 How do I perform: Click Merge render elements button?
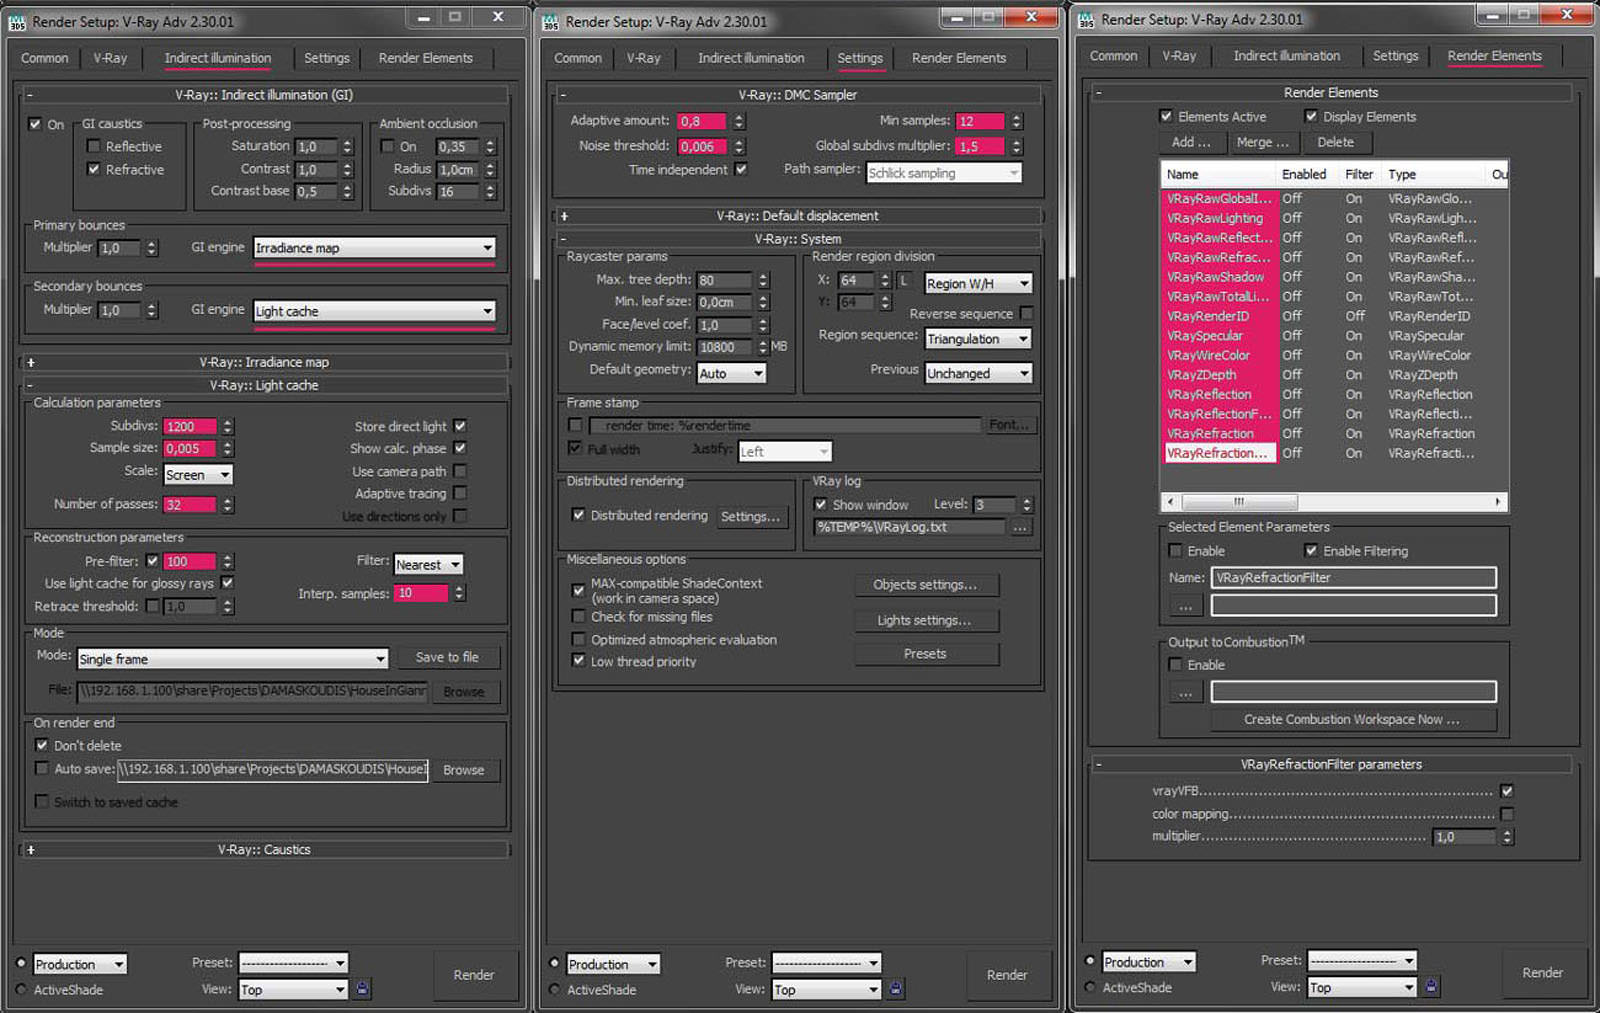pos(1263,142)
